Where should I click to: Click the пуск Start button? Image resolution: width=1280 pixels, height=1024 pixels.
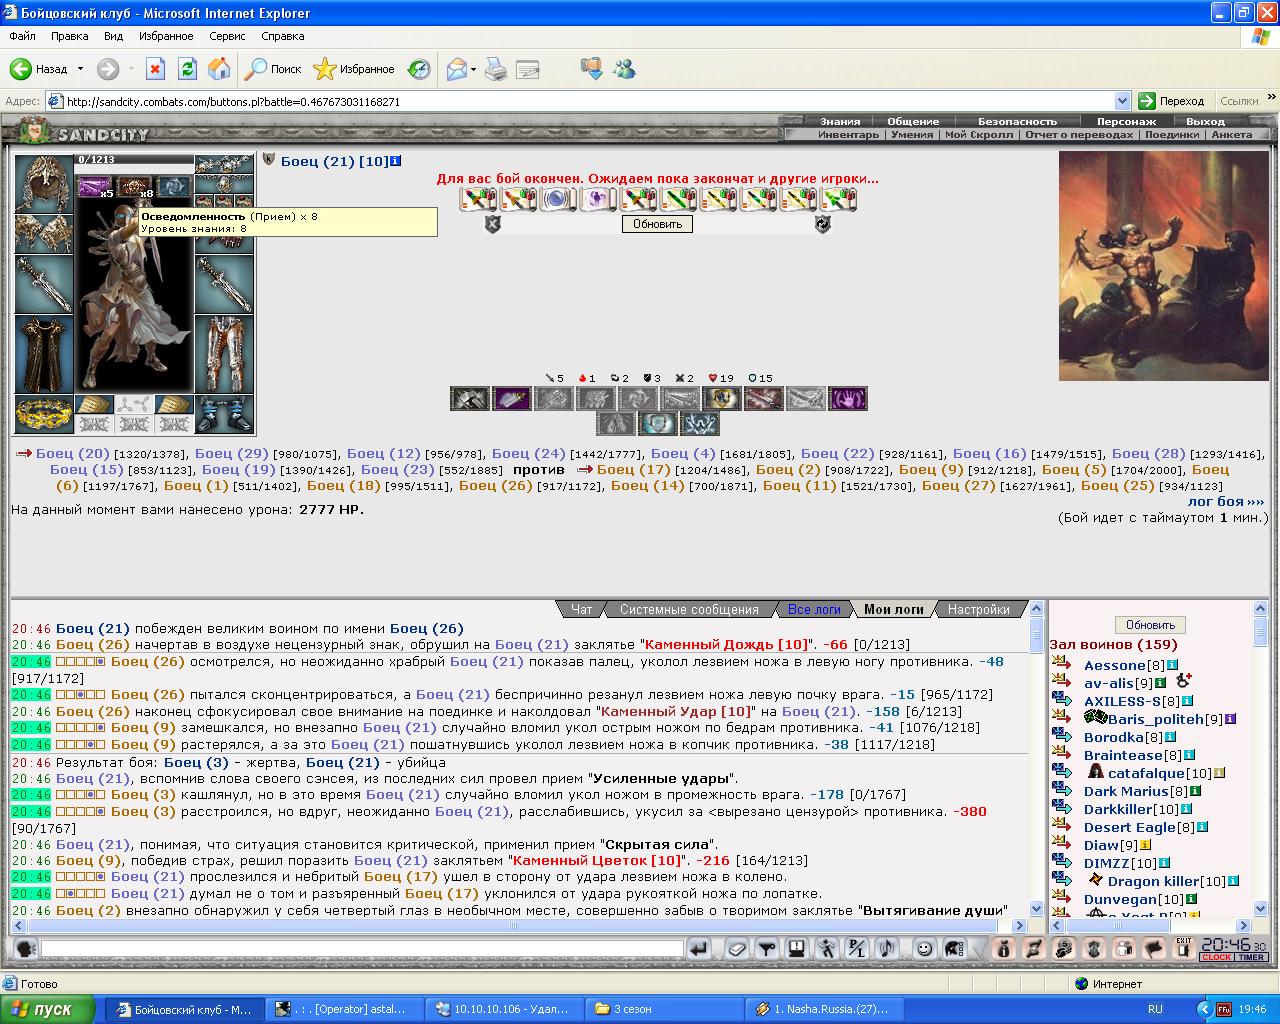point(47,1009)
